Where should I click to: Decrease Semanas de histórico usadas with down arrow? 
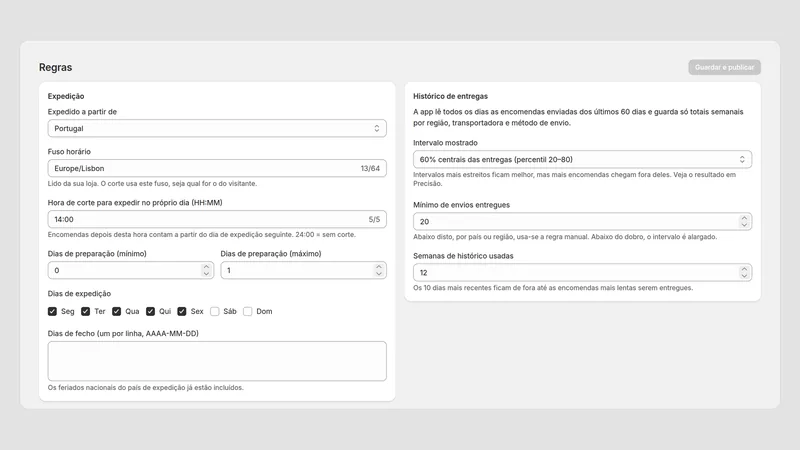click(x=744, y=276)
